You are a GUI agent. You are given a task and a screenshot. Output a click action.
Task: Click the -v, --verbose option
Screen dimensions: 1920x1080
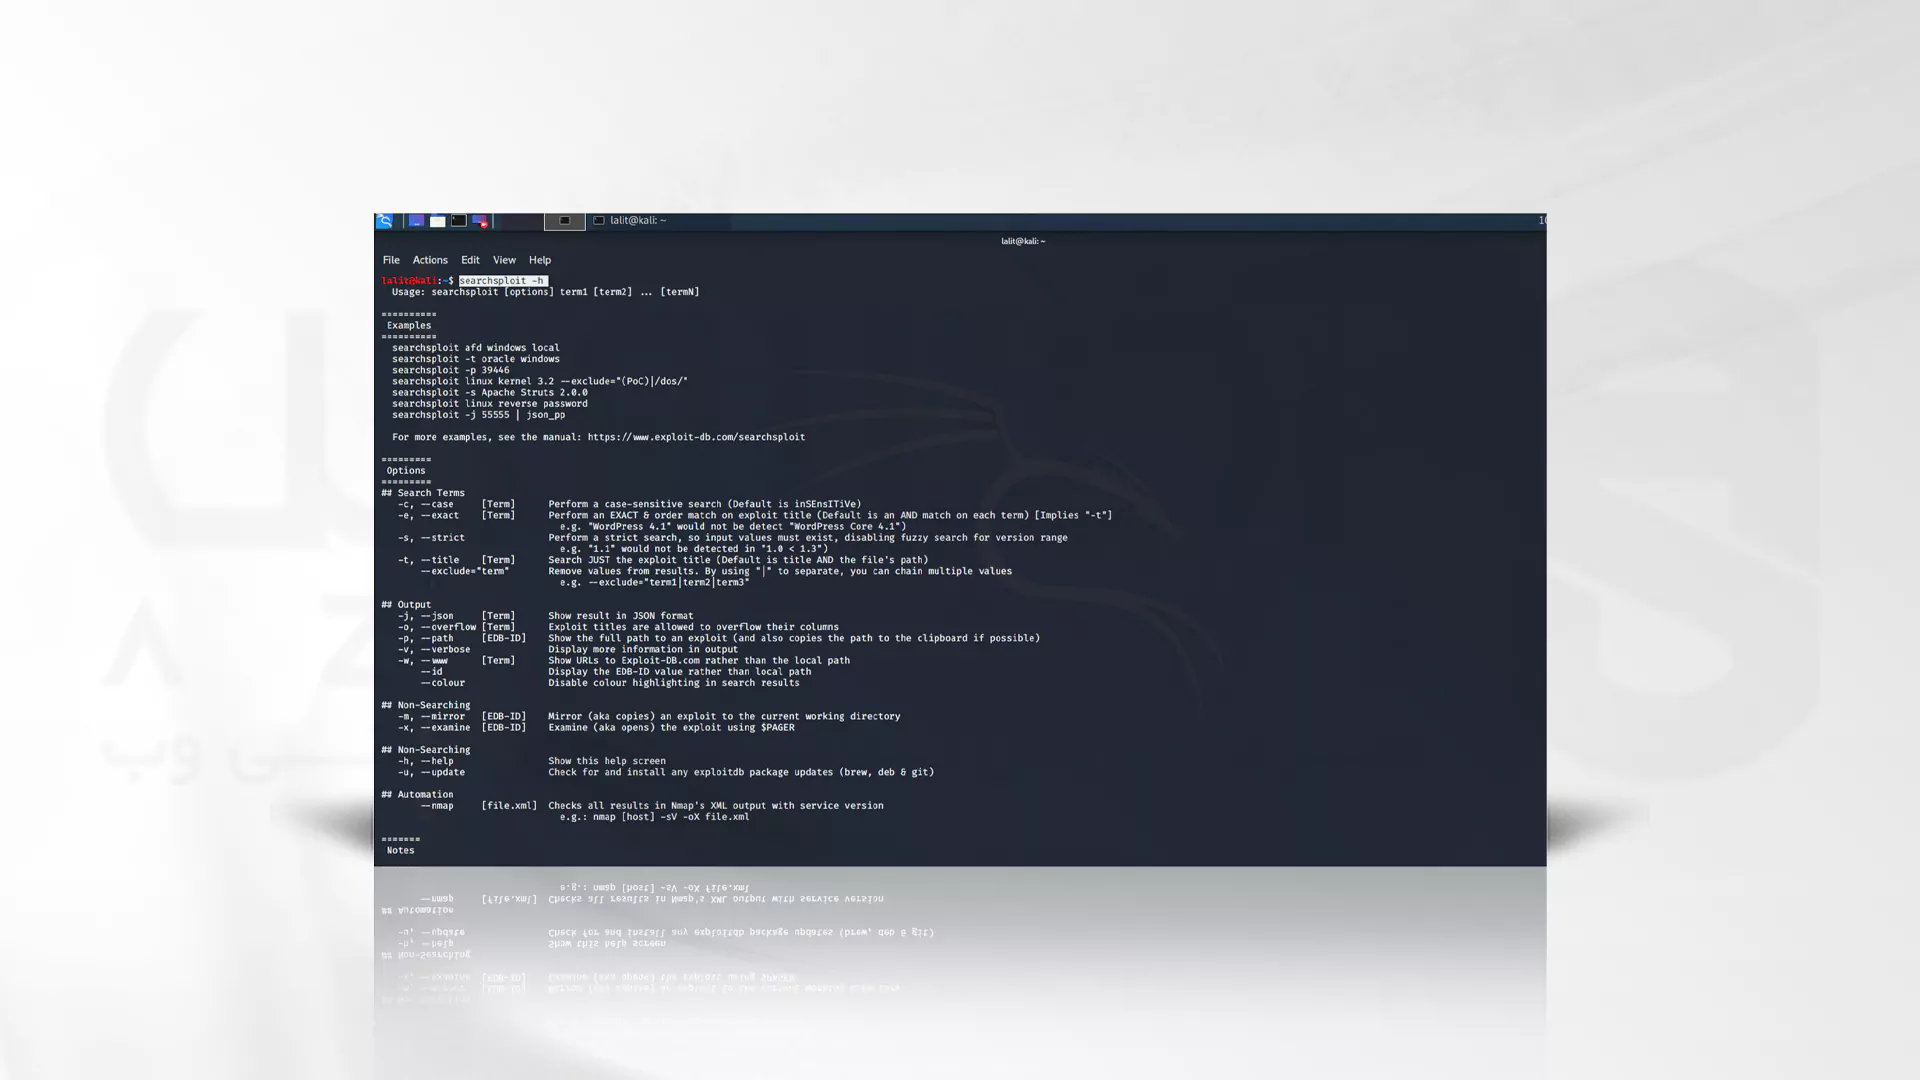click(x=433, y=650)
